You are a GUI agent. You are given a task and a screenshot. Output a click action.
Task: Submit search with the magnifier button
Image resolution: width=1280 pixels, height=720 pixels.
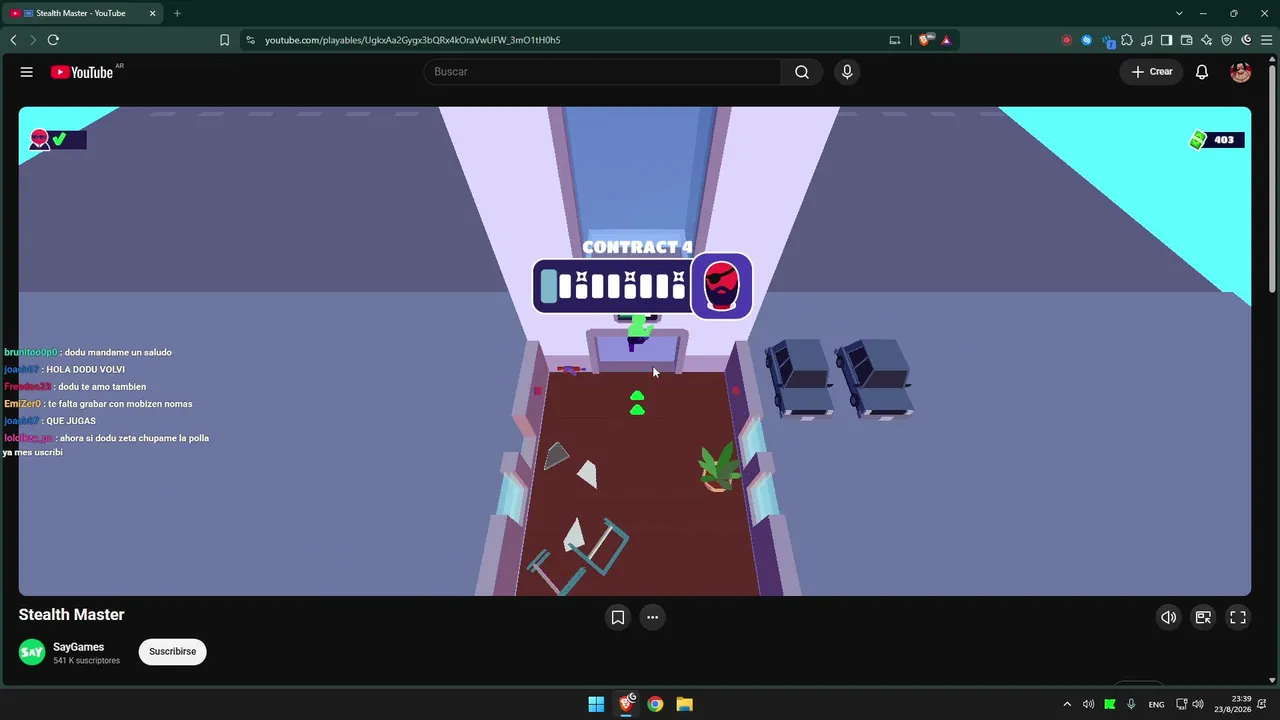(x=802, y=72)
